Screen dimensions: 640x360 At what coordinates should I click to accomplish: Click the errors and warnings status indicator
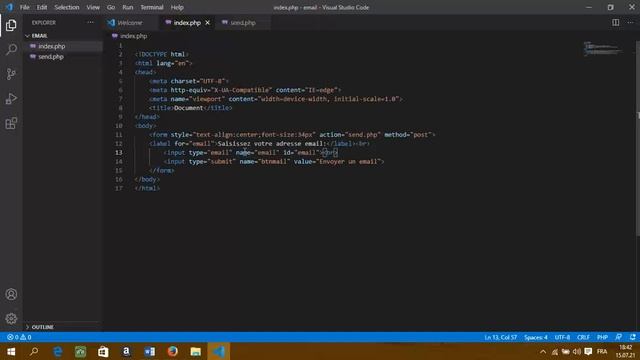(x=19, y=337)
